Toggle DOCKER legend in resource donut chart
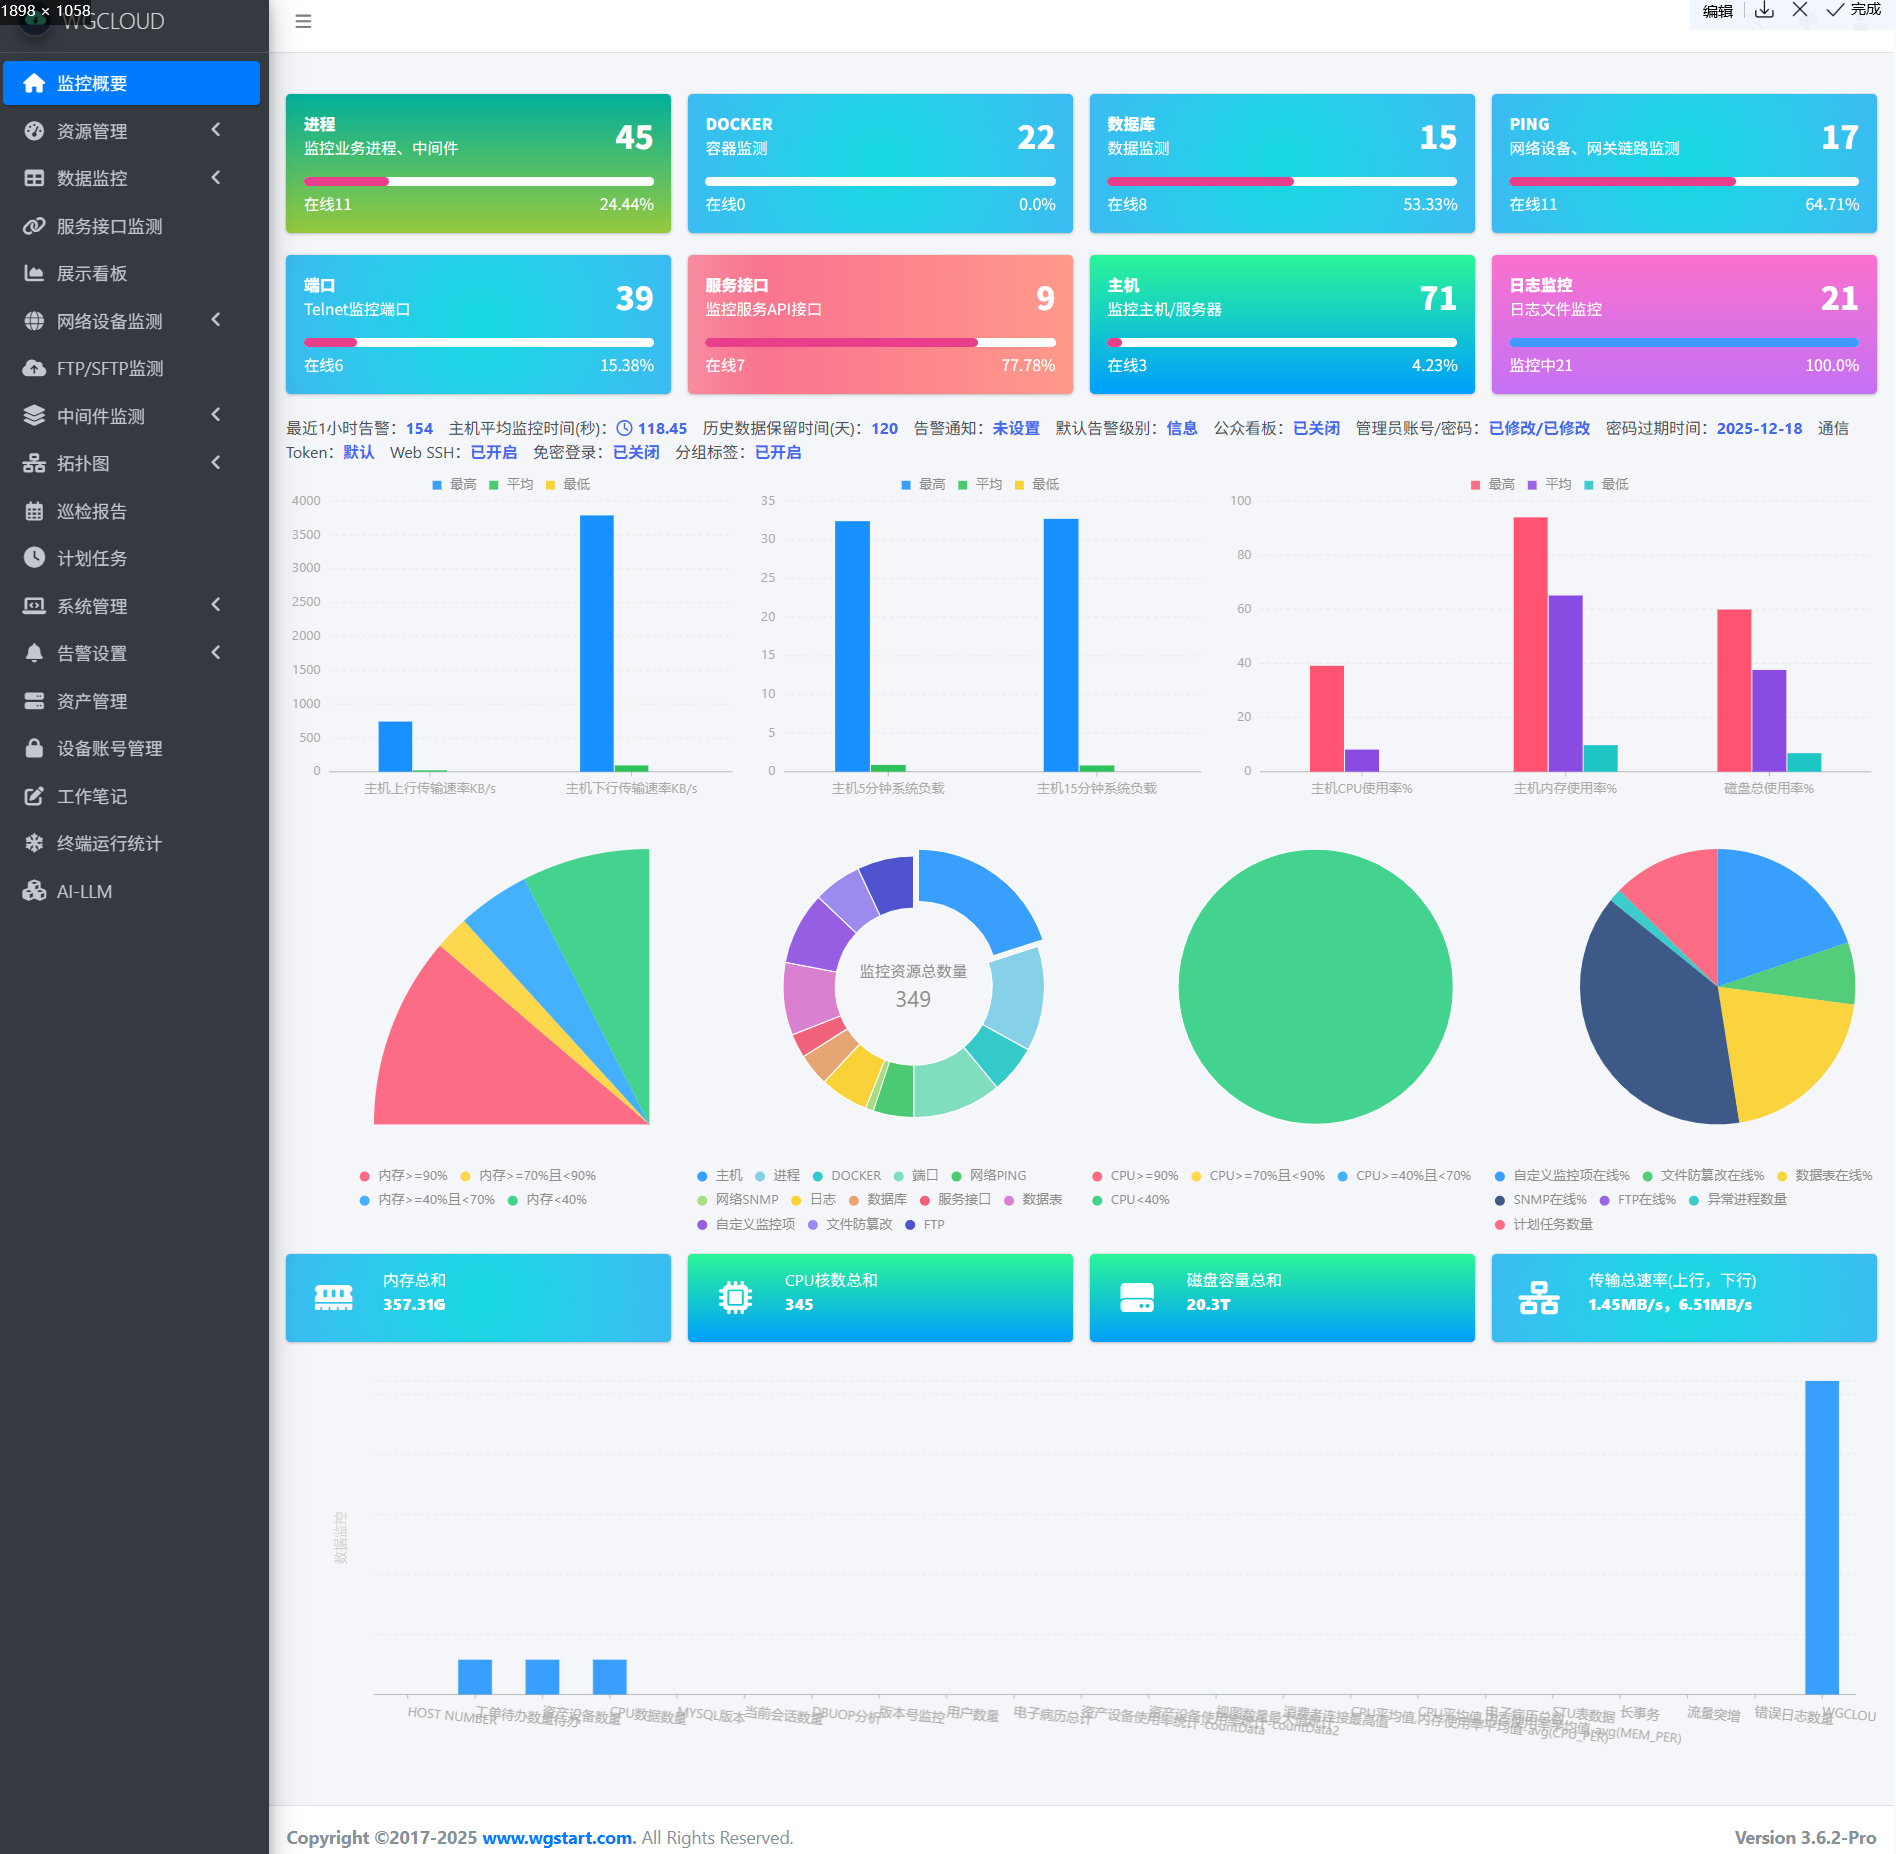Viewport: 1896px width, 1854px height. click(x=846, y=1175)
